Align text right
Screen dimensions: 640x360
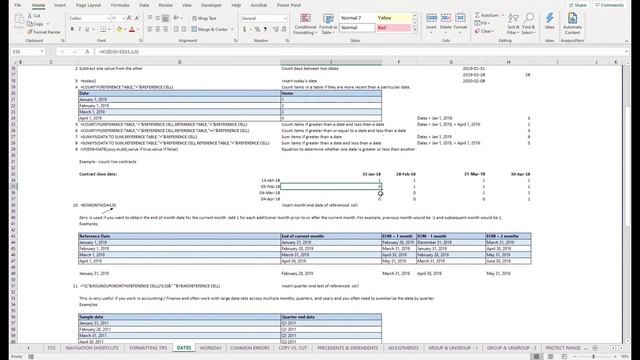165,29
